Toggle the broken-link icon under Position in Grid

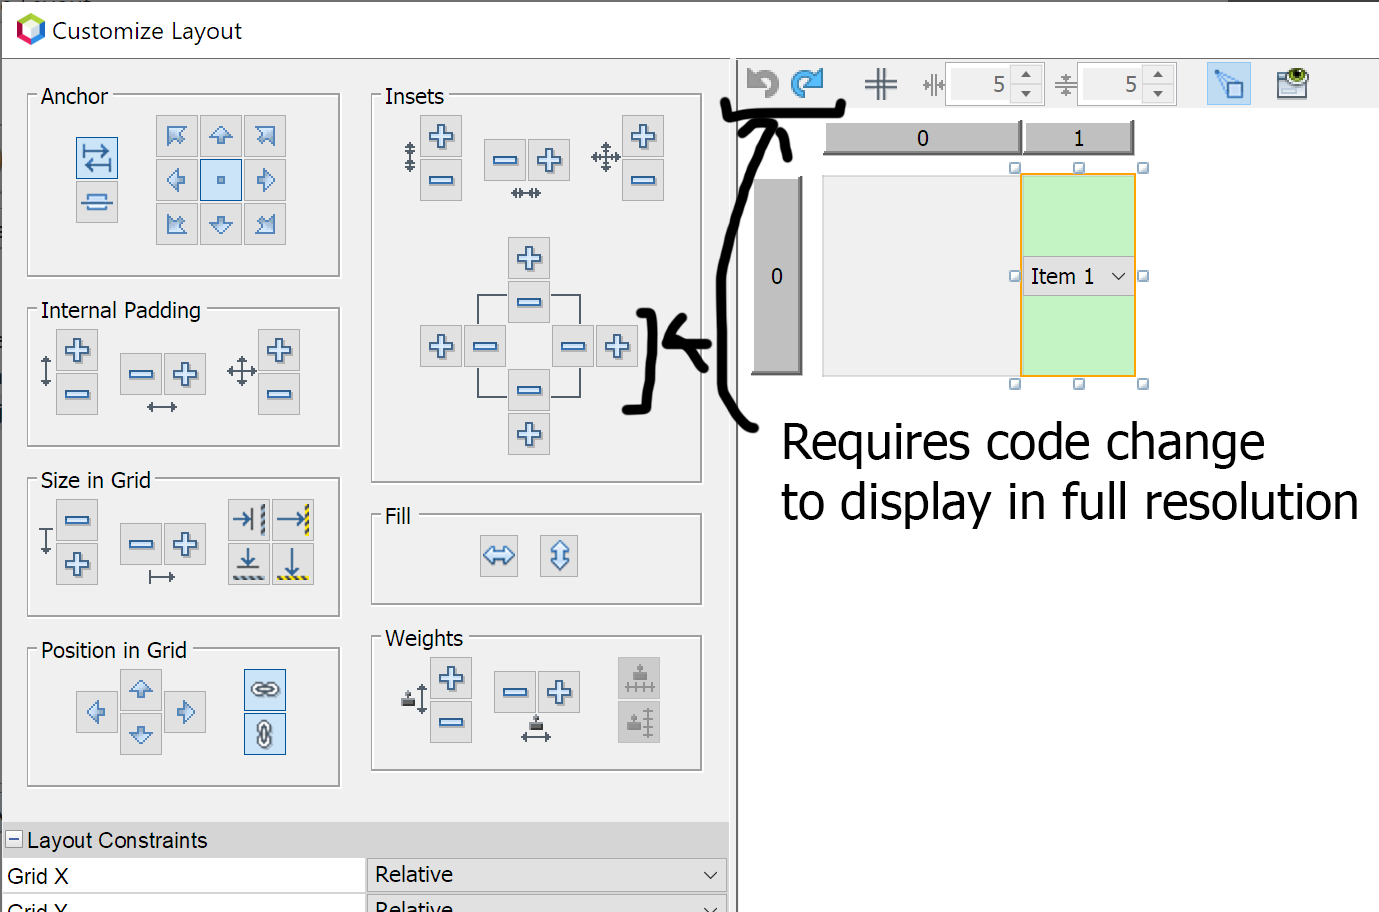tap(264, 733)
